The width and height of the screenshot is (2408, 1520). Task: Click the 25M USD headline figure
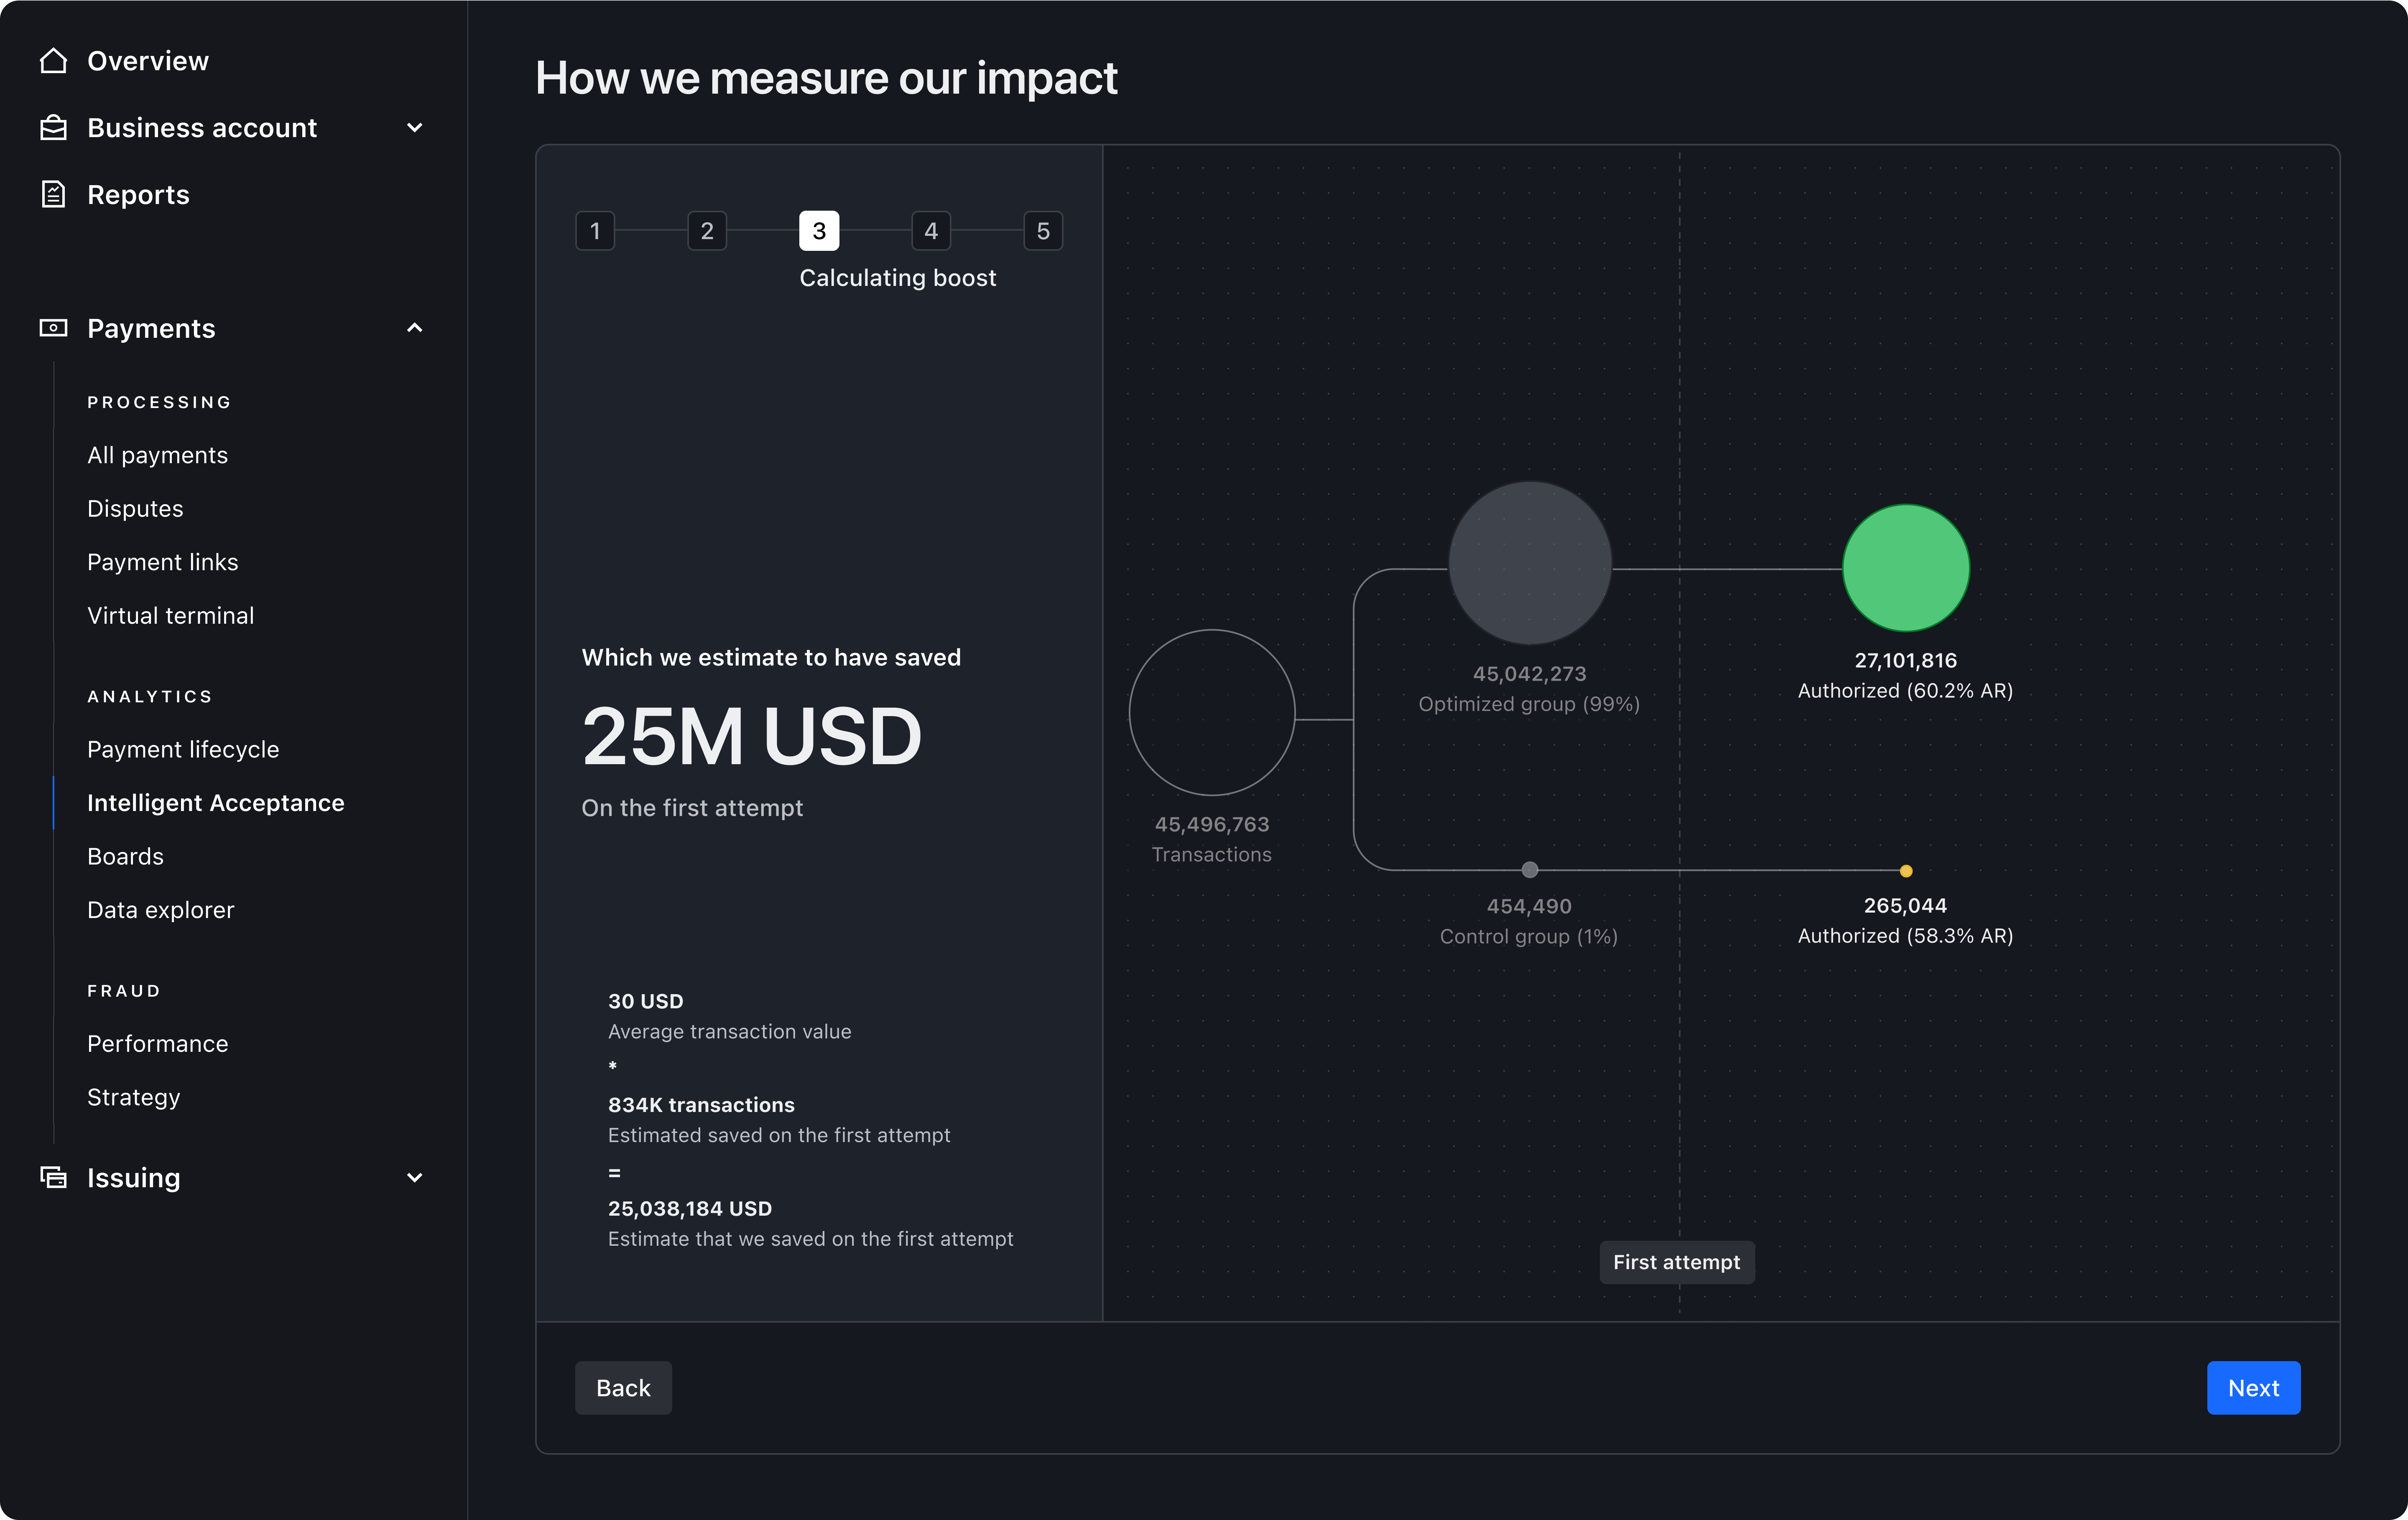[x=752, y=736]
